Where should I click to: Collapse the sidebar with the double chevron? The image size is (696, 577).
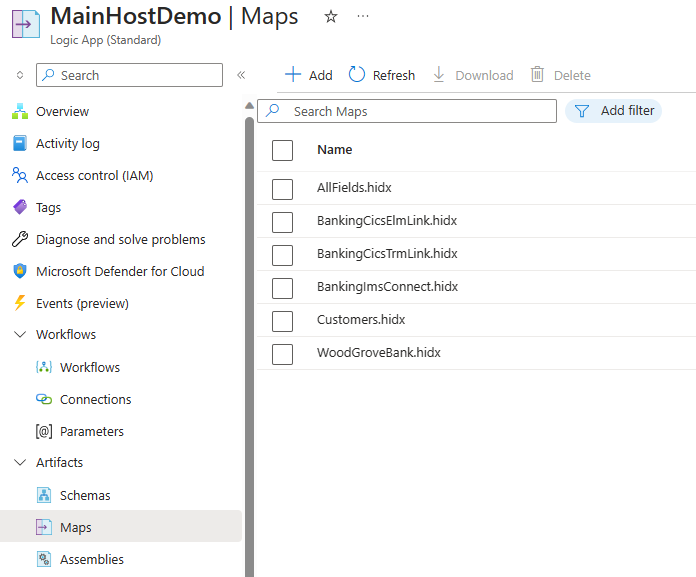(x=241, y=75)
